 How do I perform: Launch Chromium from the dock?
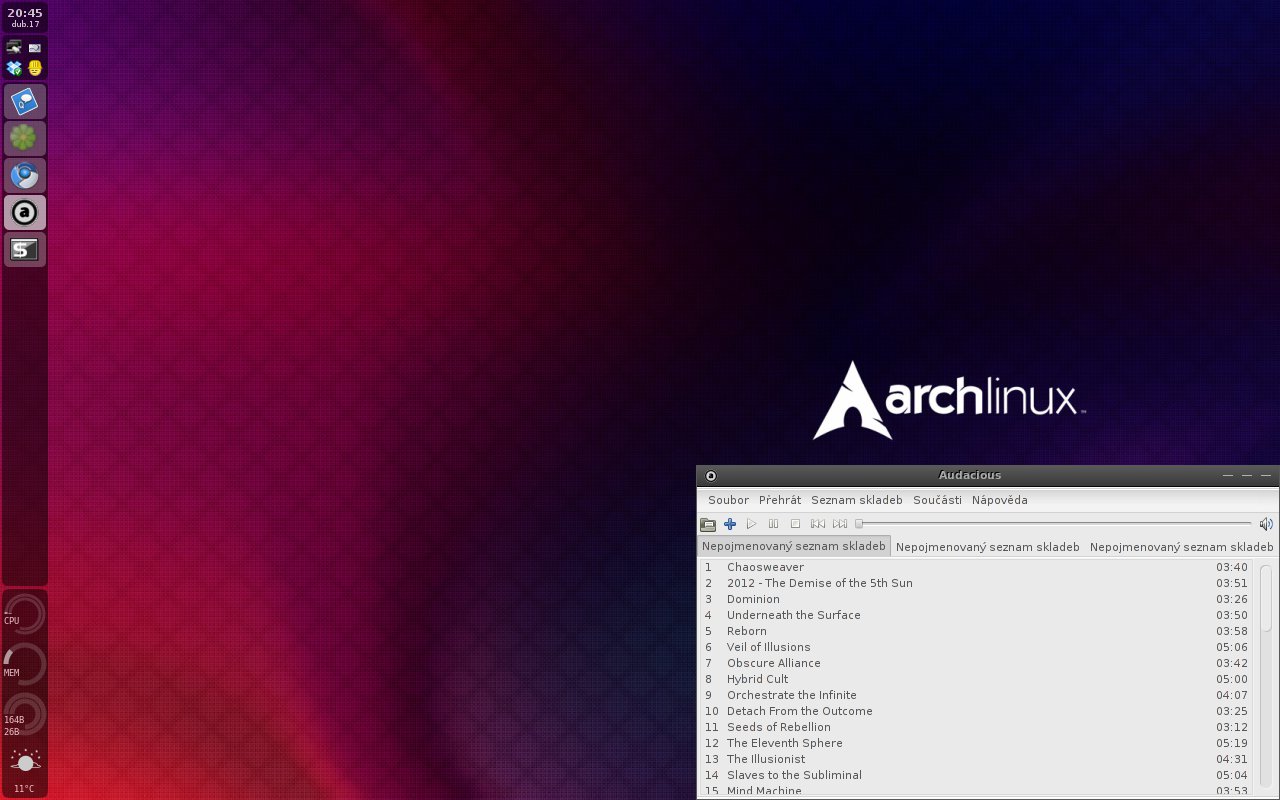25,175
